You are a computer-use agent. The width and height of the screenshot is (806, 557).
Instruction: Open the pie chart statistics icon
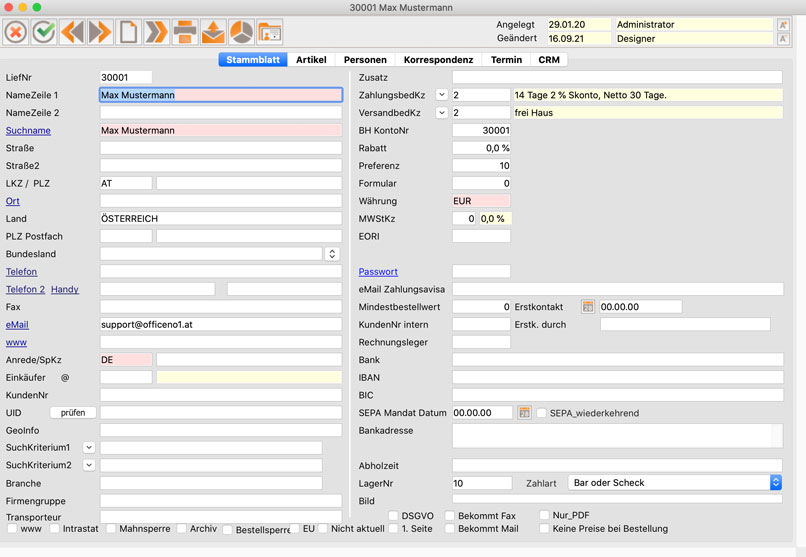242,32
